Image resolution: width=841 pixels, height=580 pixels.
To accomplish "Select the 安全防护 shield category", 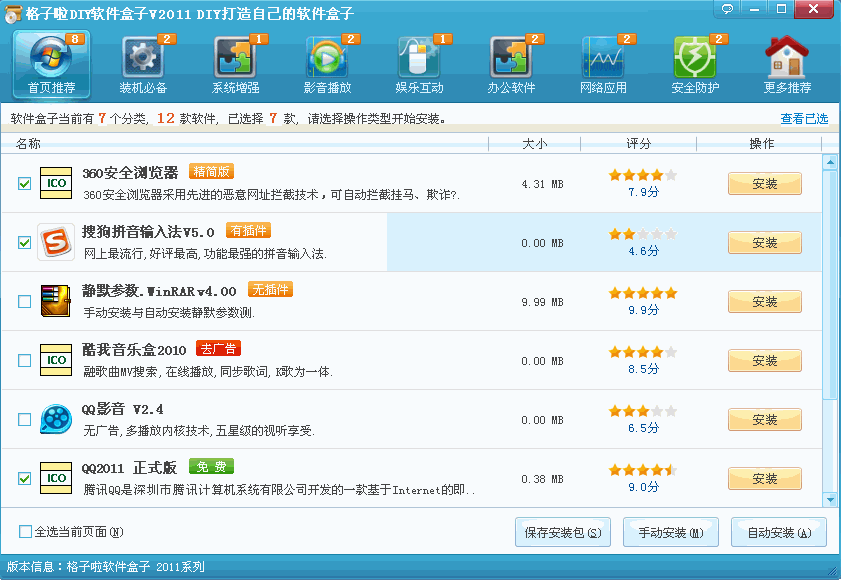I will click(695, 65).
